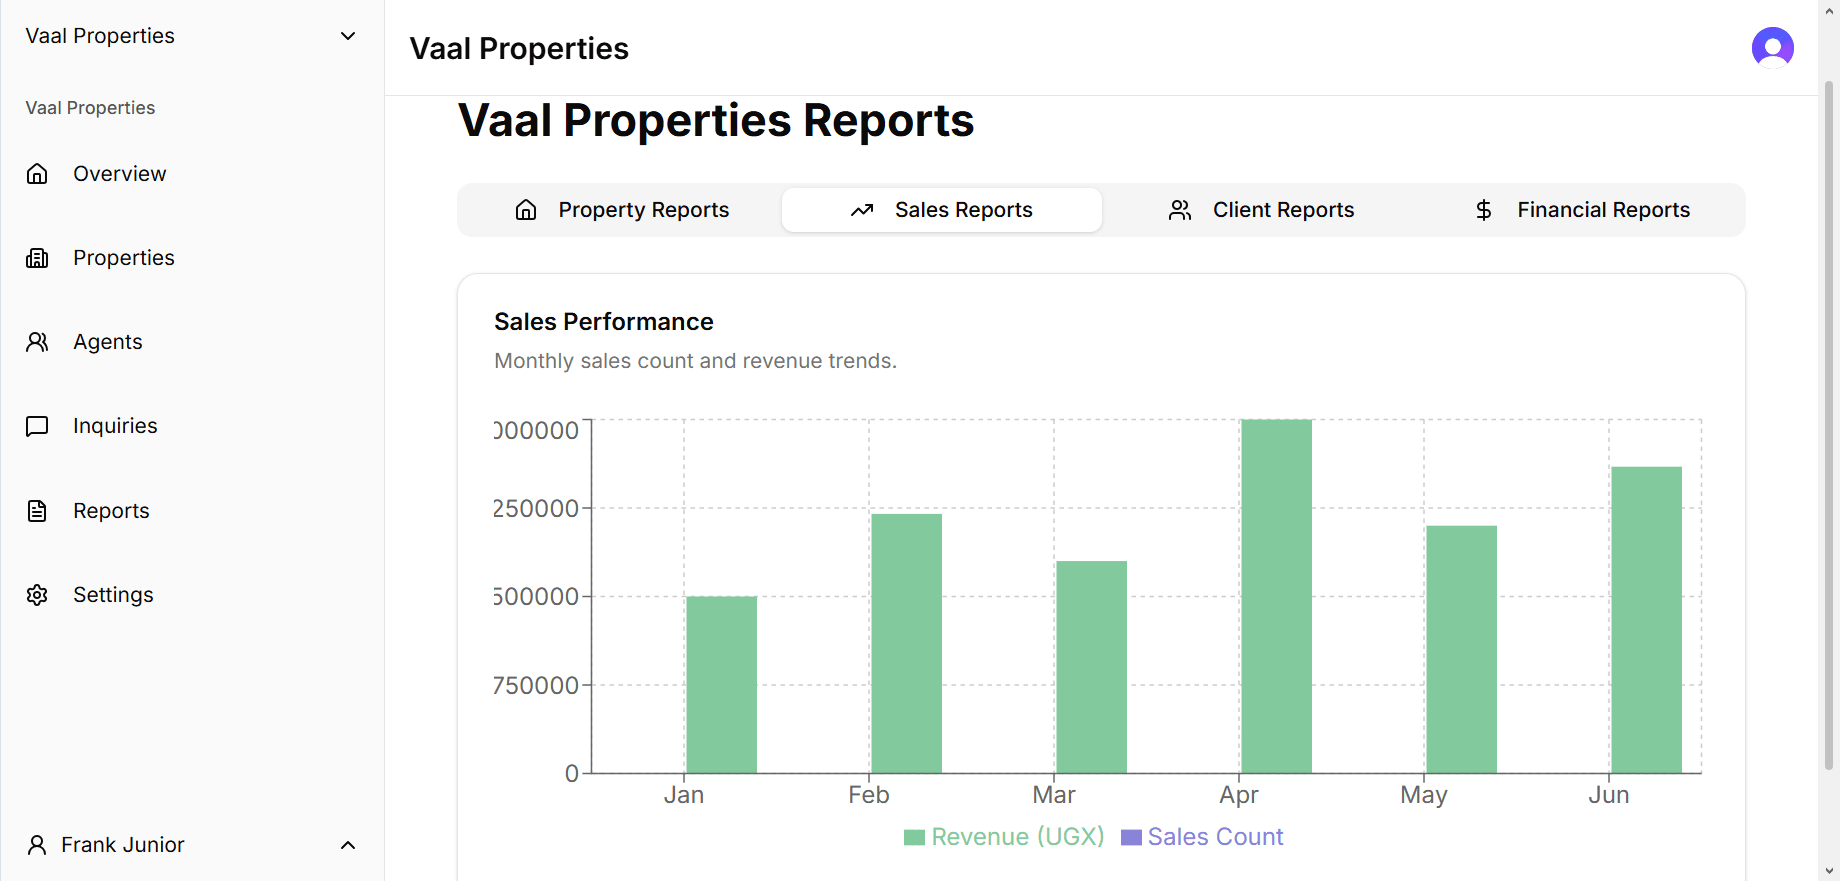Click the May revenue bar
Screen dimensions: 1840x881
[1461, 649]
